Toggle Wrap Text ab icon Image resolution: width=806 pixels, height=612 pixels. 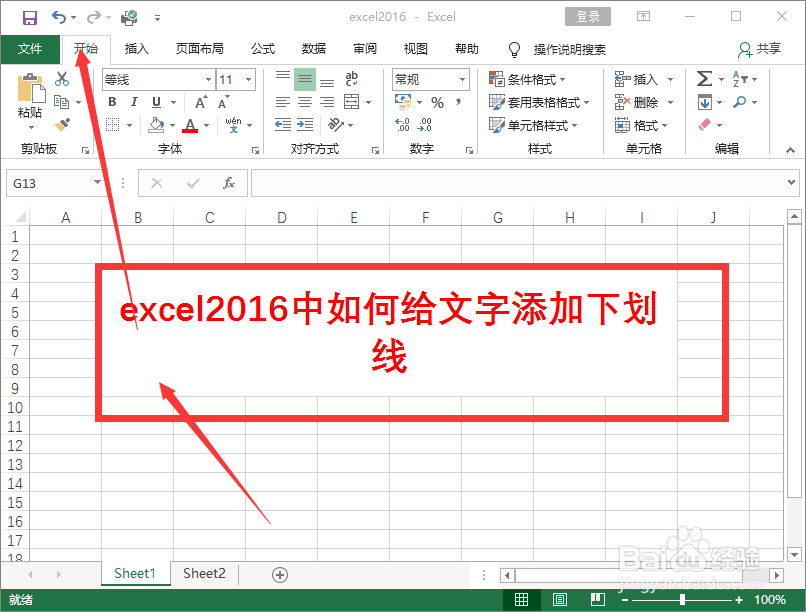click(352, 79)
